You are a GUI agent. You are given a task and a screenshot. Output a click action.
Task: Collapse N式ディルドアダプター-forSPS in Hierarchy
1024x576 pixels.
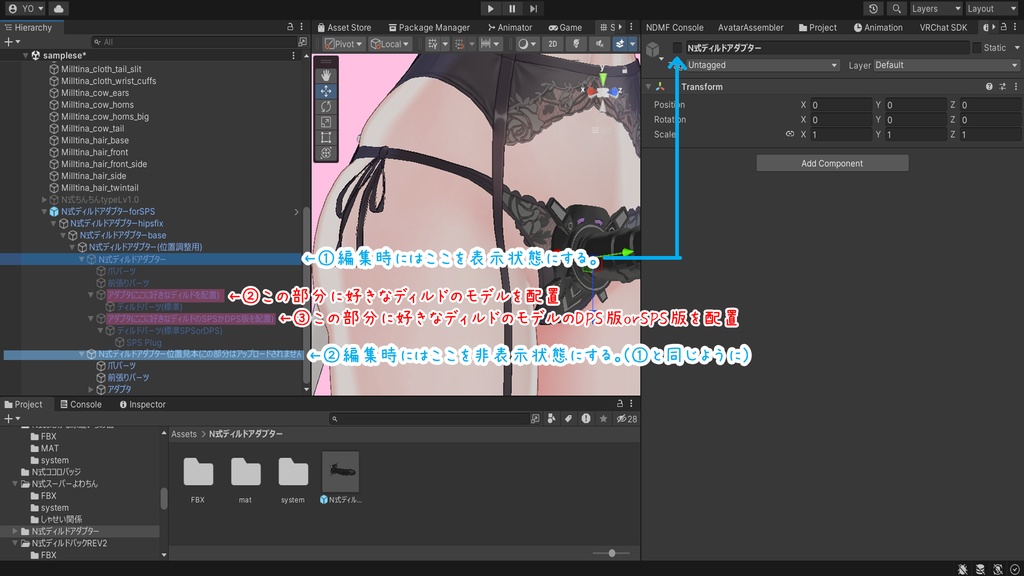coord(44,212)
